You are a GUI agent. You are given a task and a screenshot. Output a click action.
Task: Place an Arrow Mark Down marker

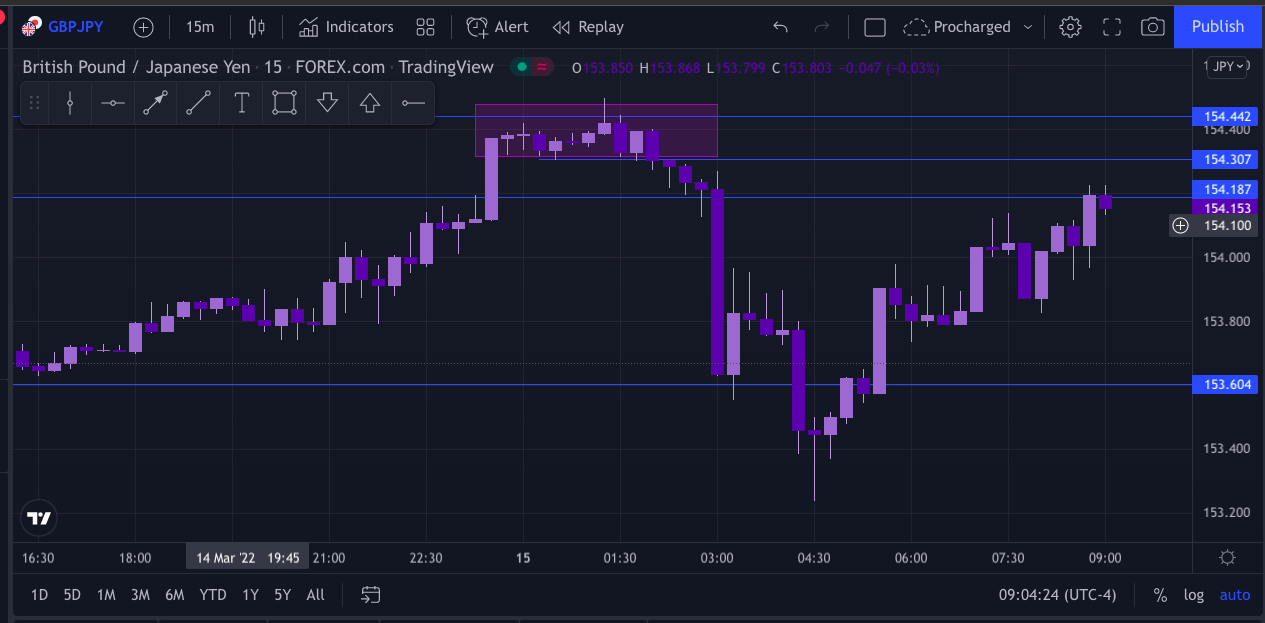coord(327,102)
